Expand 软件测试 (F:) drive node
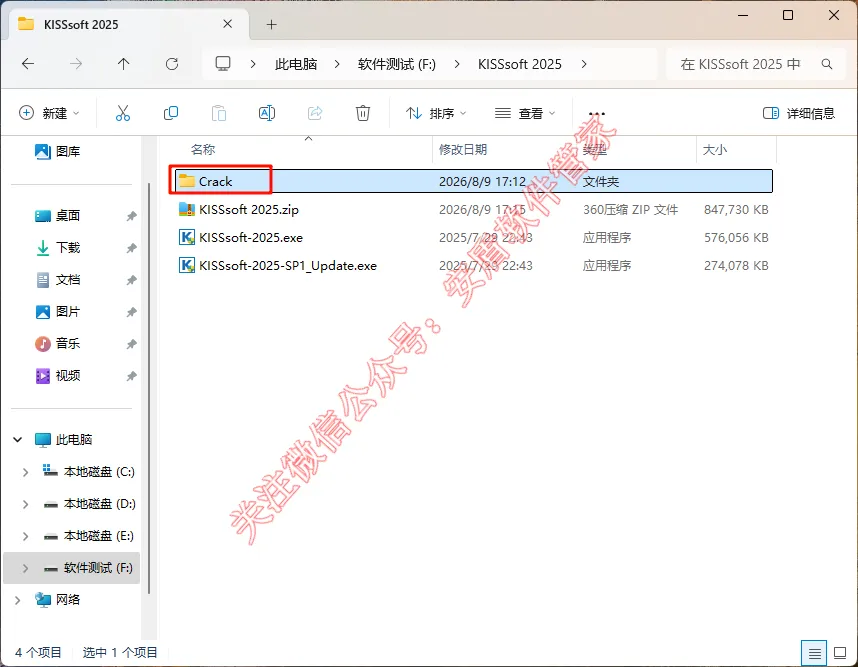Viewport: 858px width, 667px height. click(25, 568)
